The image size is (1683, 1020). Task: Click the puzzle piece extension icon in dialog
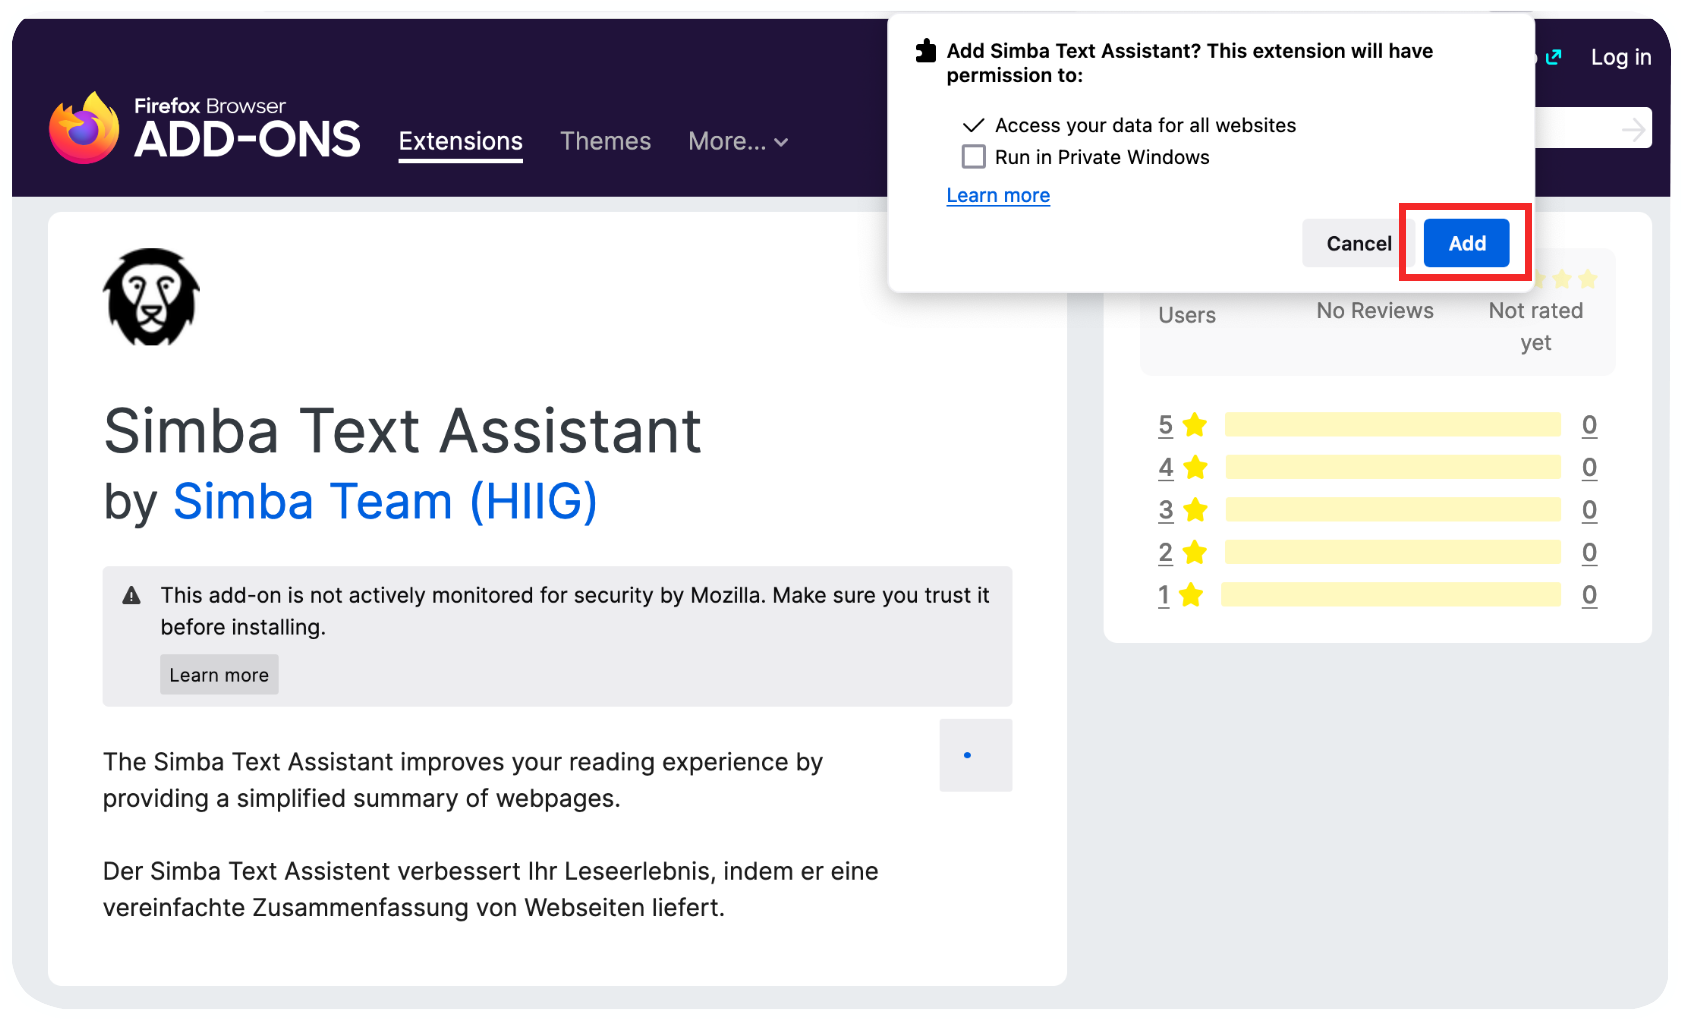926,51
